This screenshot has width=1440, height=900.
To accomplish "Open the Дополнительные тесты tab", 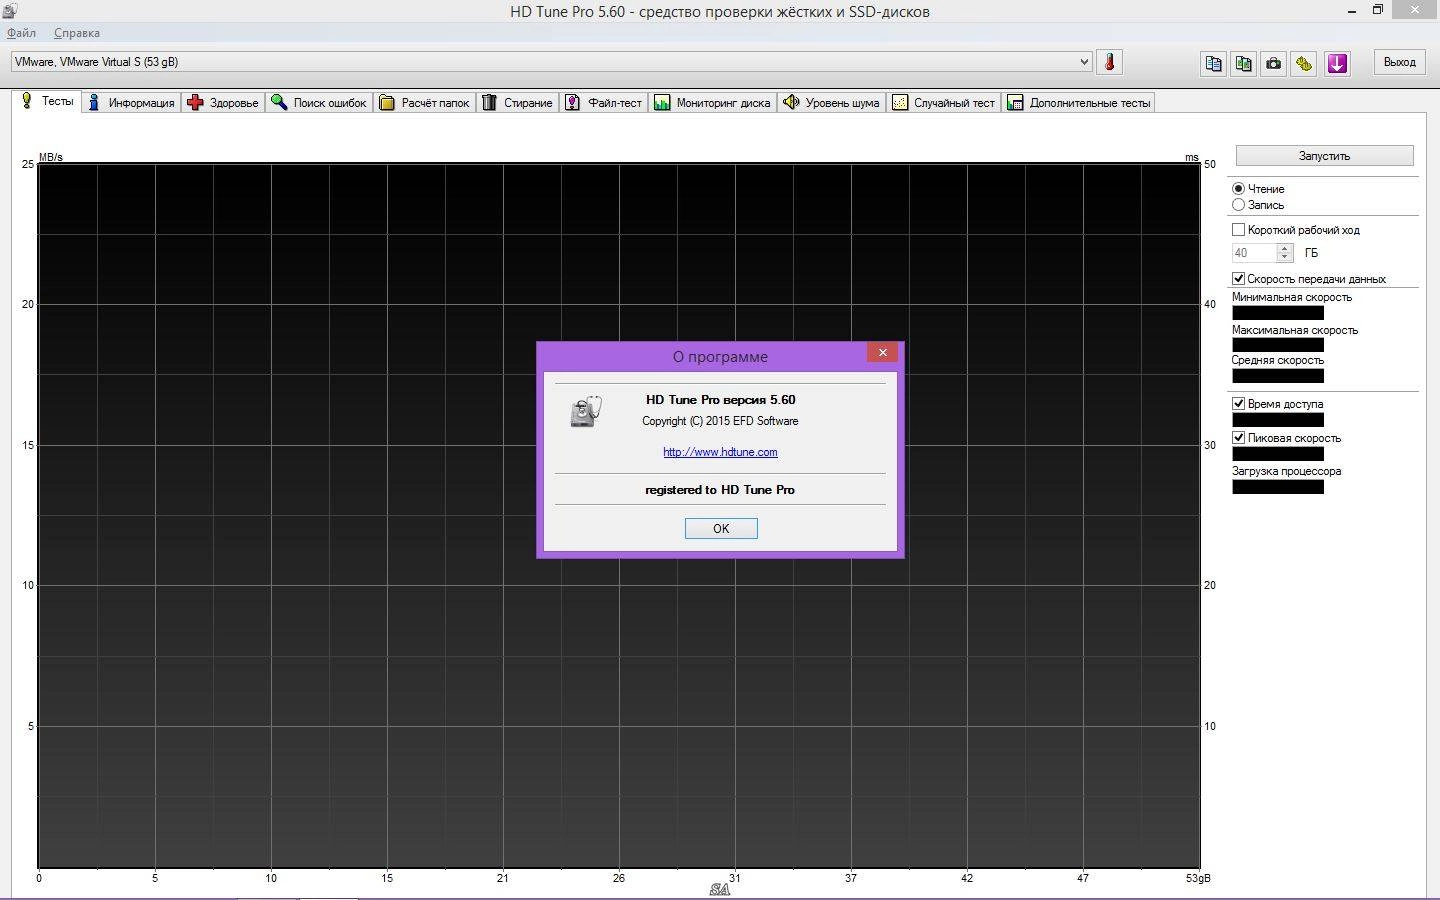I will (1079, 102).
